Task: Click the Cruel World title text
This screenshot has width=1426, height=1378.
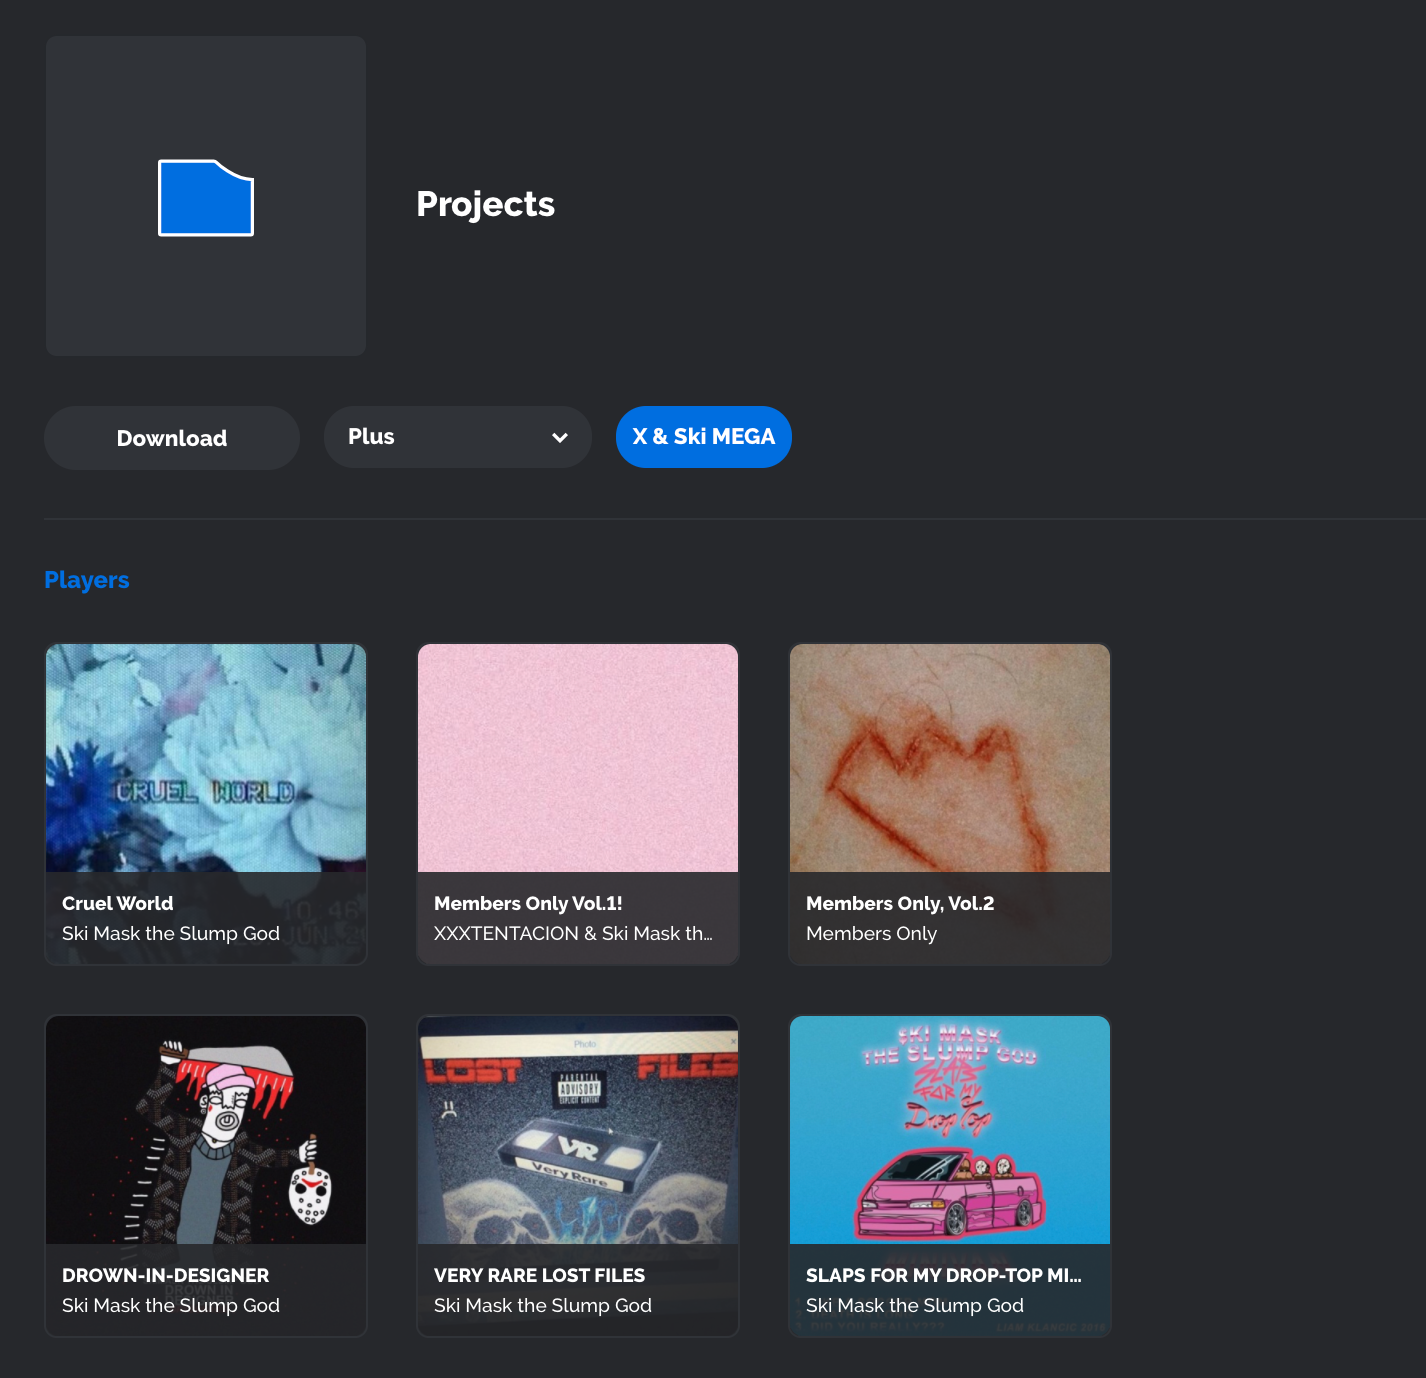Action: (x=118, y=903)
